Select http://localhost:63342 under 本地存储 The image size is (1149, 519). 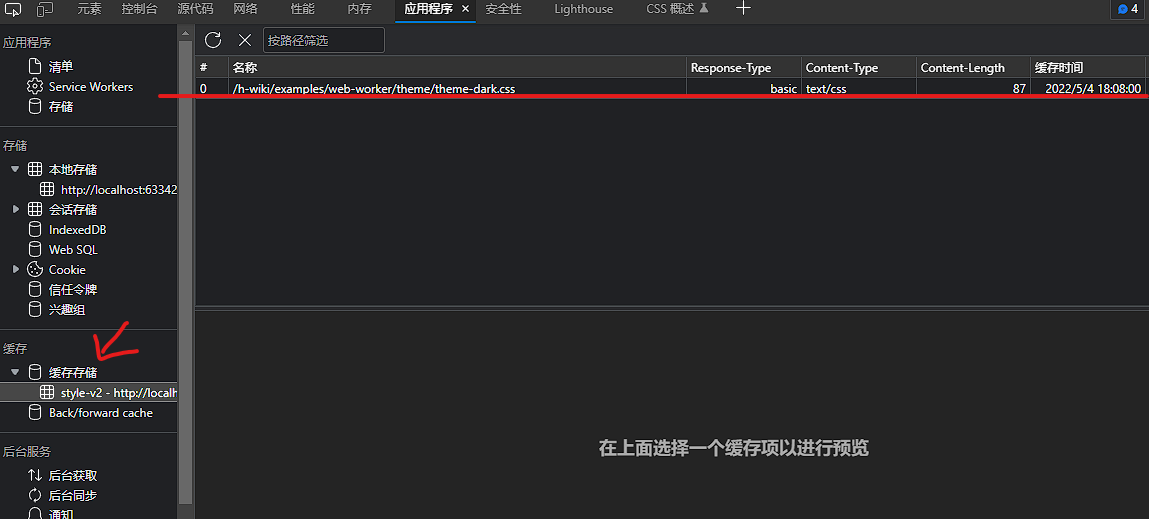tap(119, 190)
